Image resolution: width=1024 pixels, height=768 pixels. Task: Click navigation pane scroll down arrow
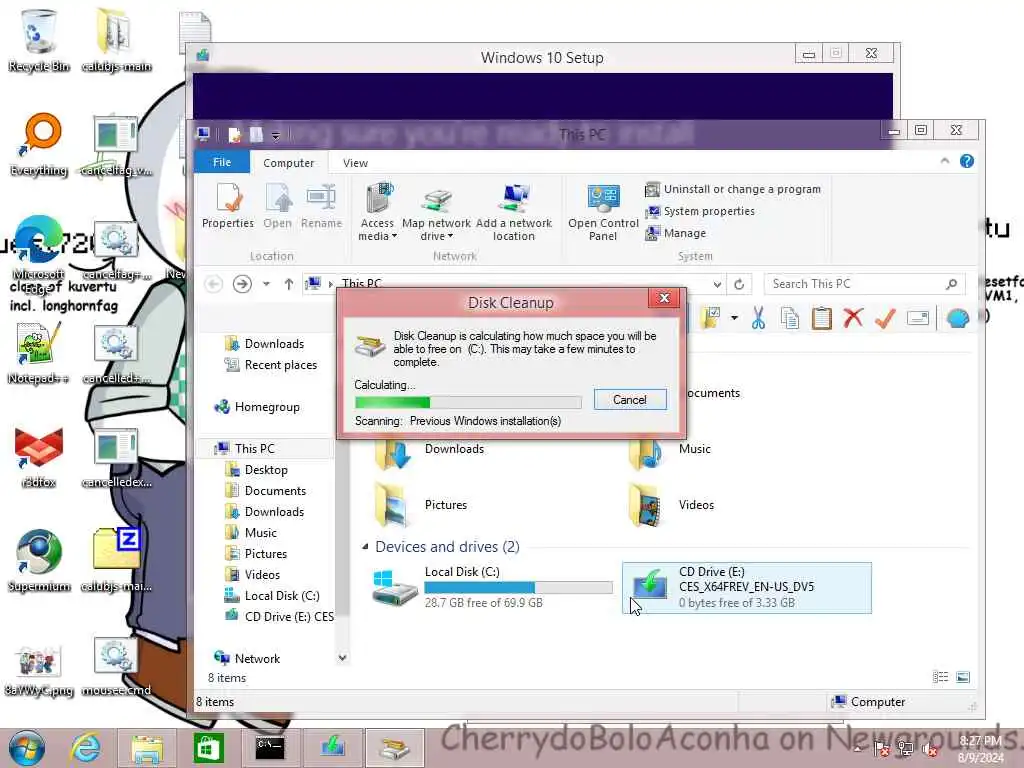(342, 658)
